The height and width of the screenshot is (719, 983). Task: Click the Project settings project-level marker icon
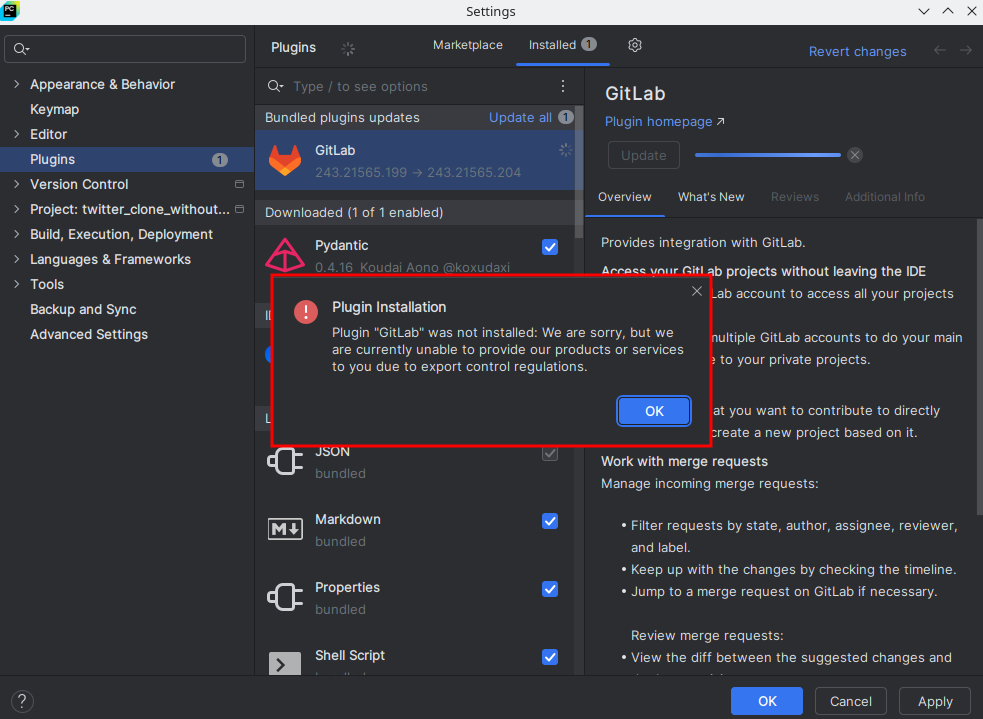pyautogui.click(x=239, y=209)
